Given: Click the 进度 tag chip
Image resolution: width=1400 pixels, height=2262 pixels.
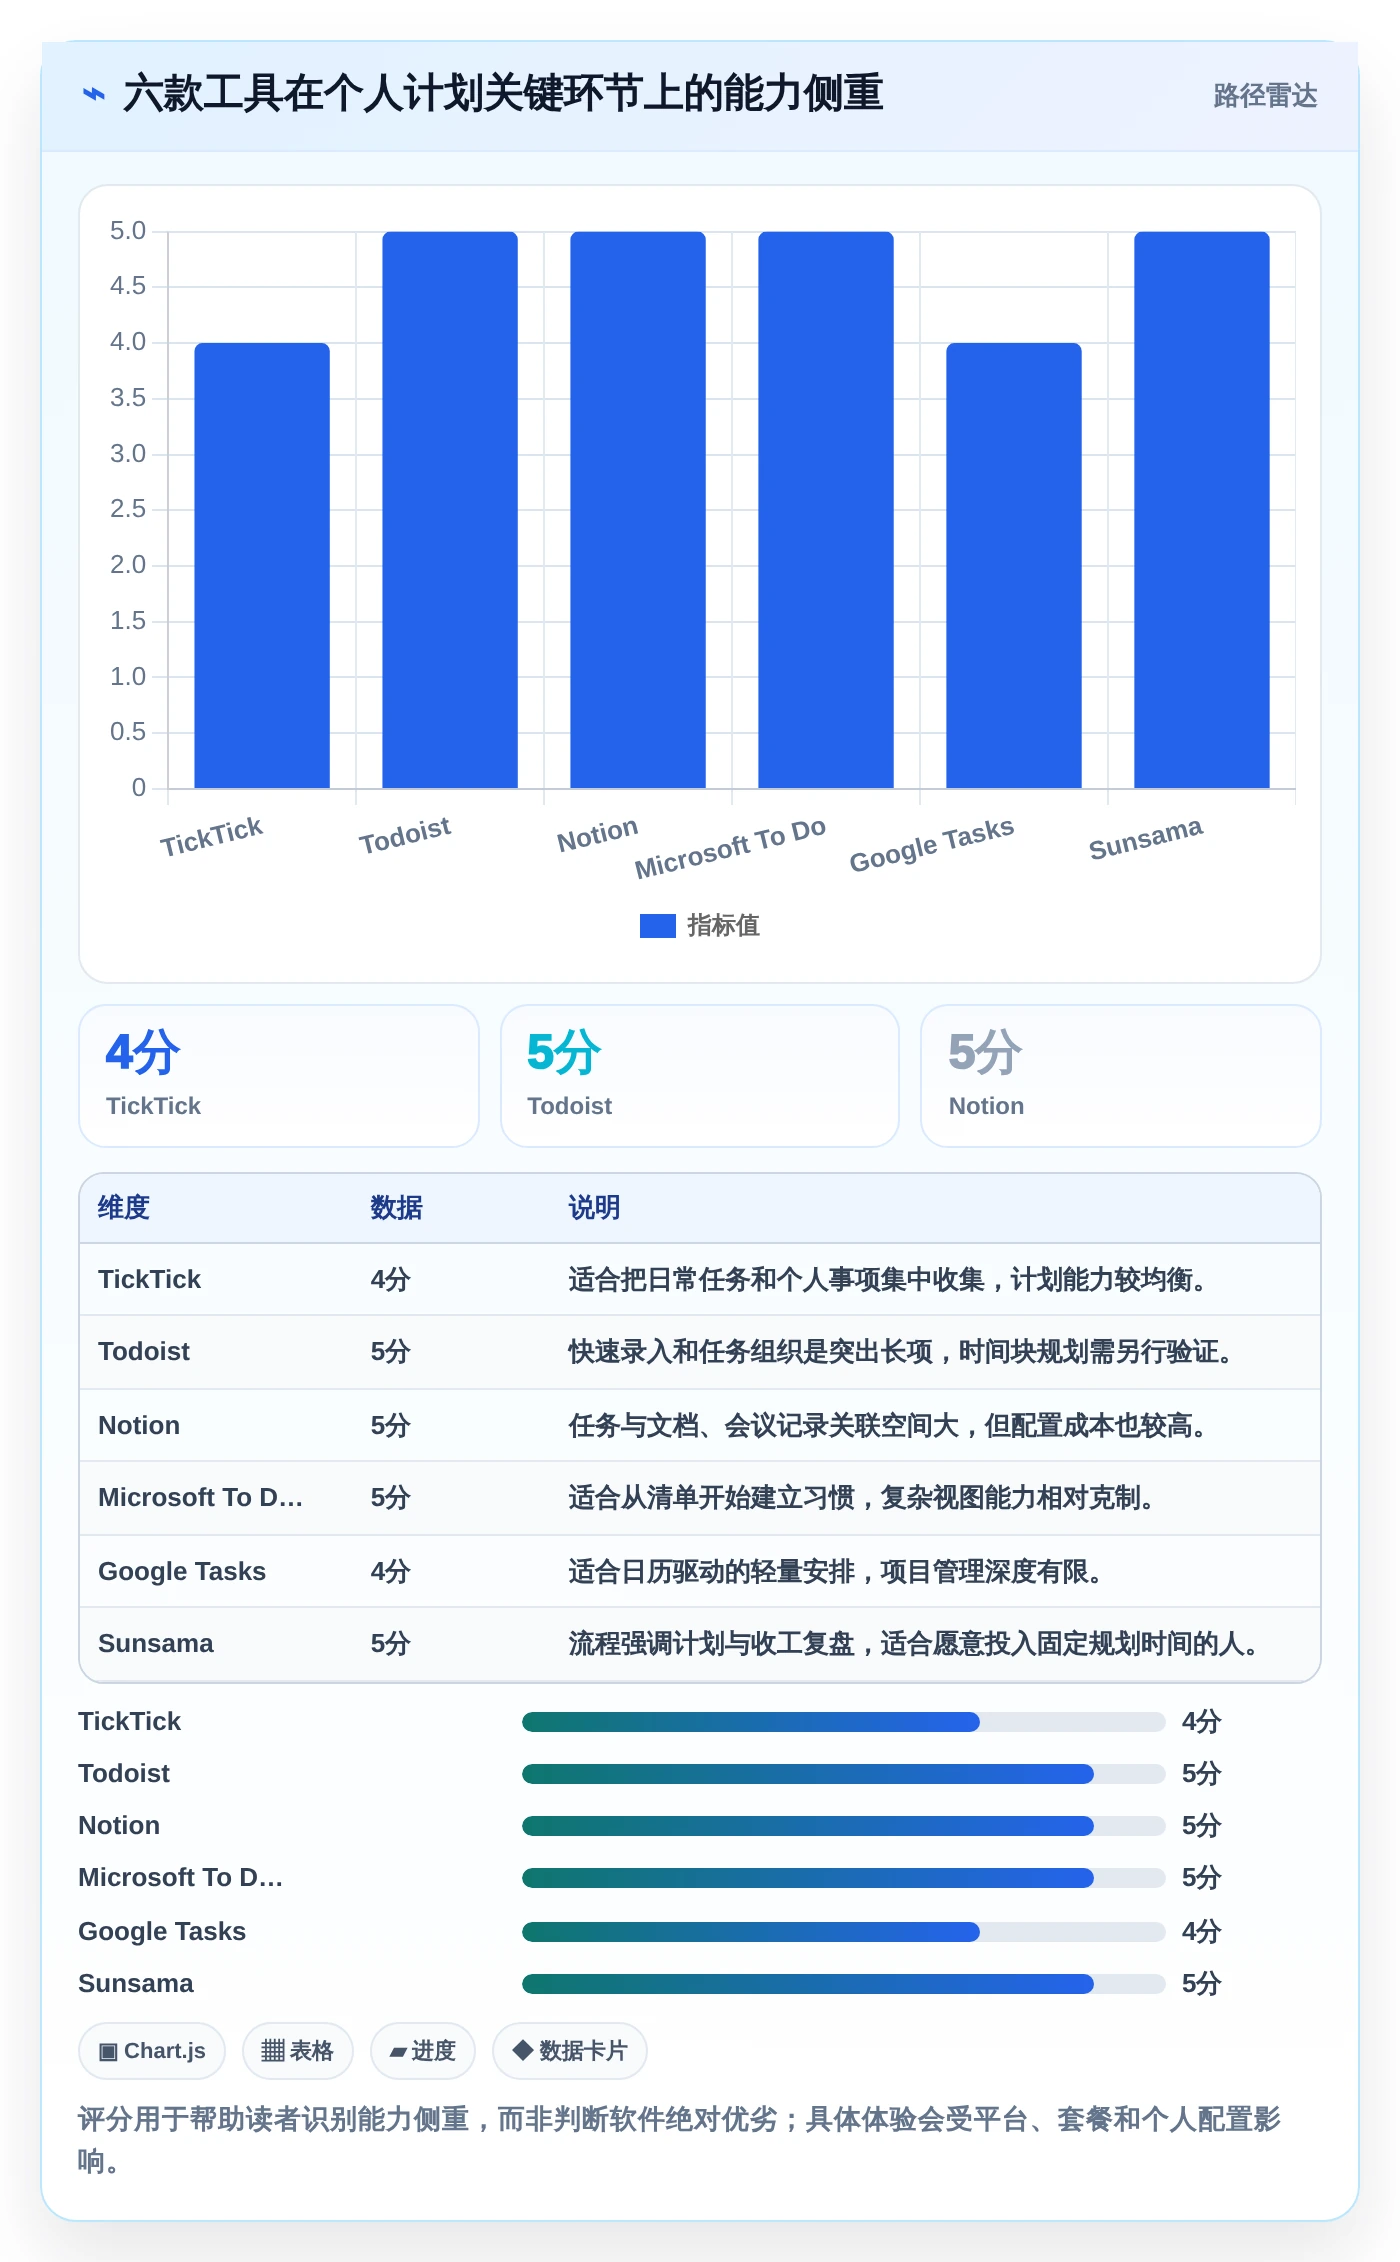Looking at the screenshot, I should (x=423, y=2051).
